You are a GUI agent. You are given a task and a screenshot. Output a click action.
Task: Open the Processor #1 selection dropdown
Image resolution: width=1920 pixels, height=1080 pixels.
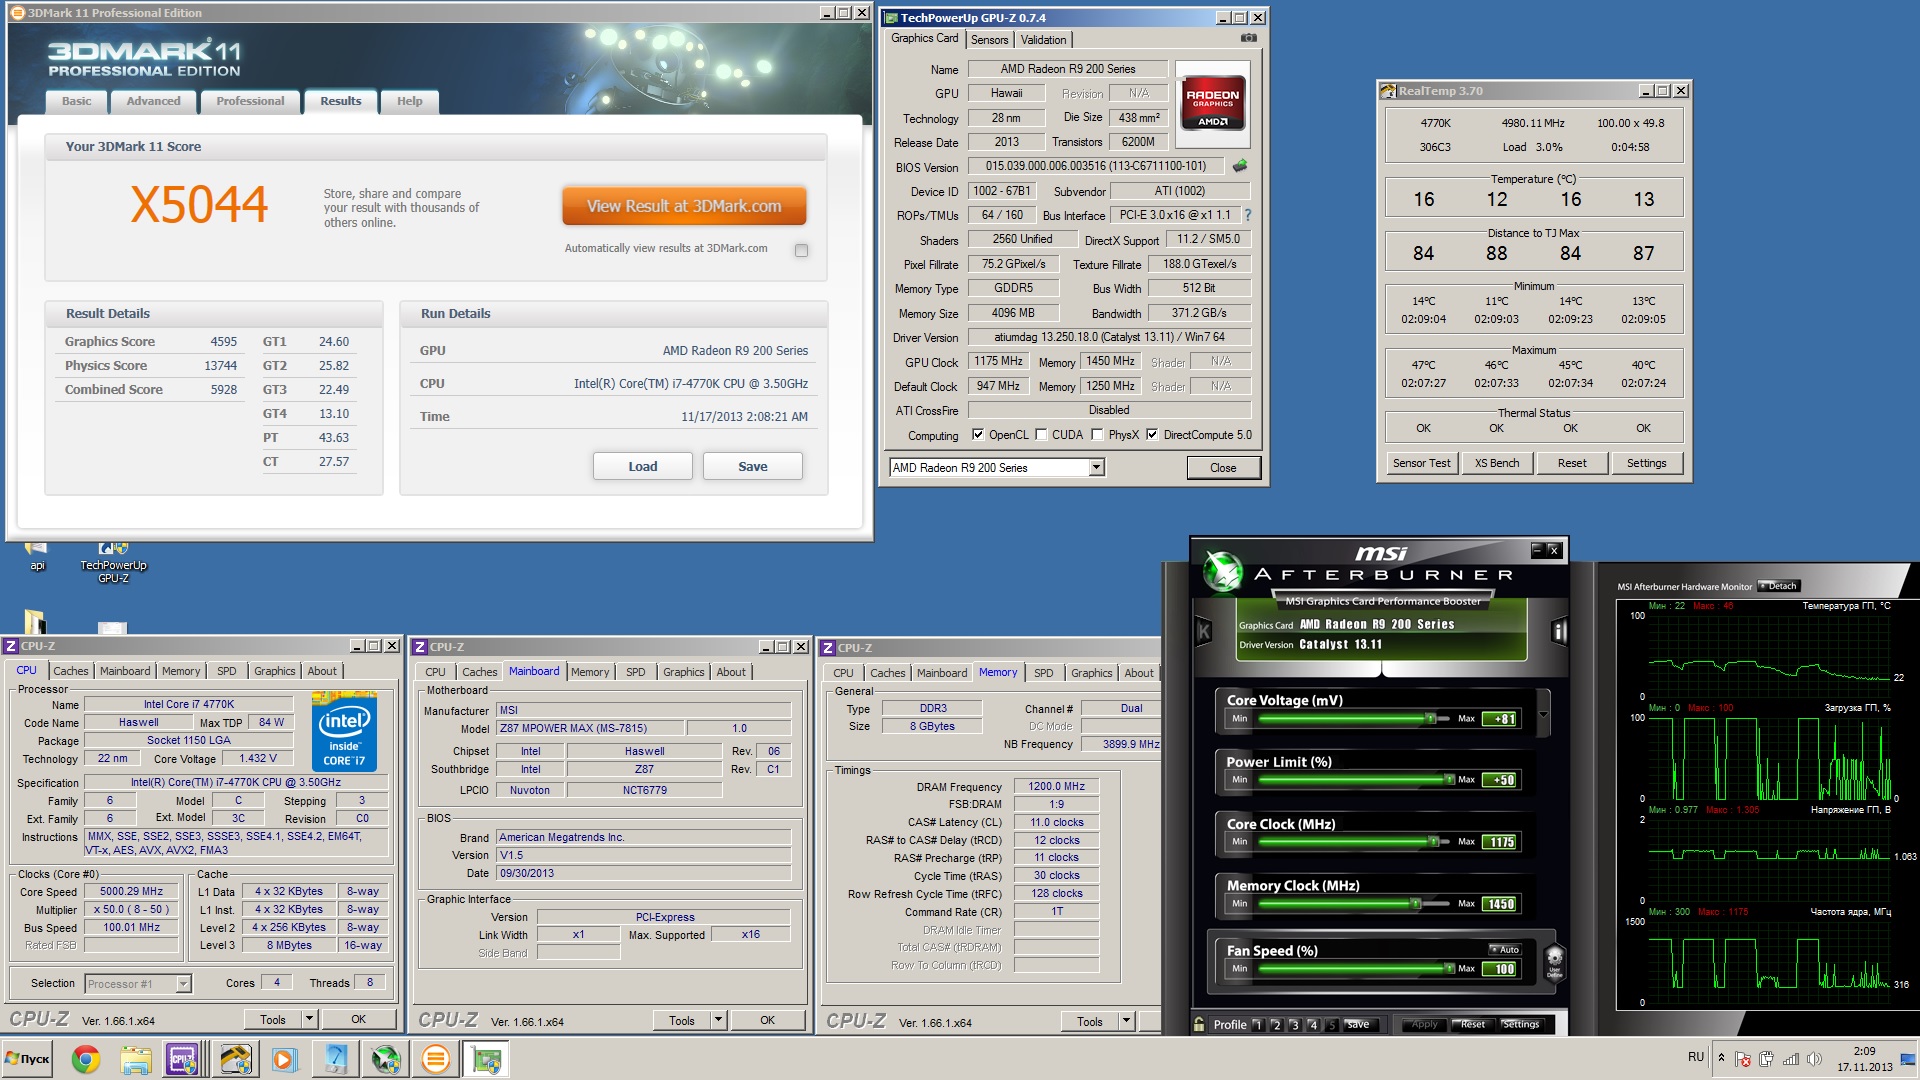(183, 984)
